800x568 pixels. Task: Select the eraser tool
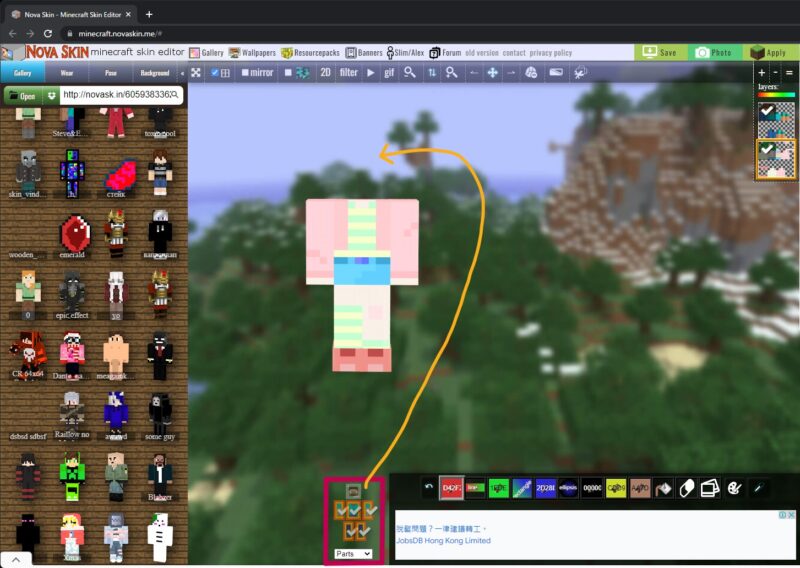687,488
